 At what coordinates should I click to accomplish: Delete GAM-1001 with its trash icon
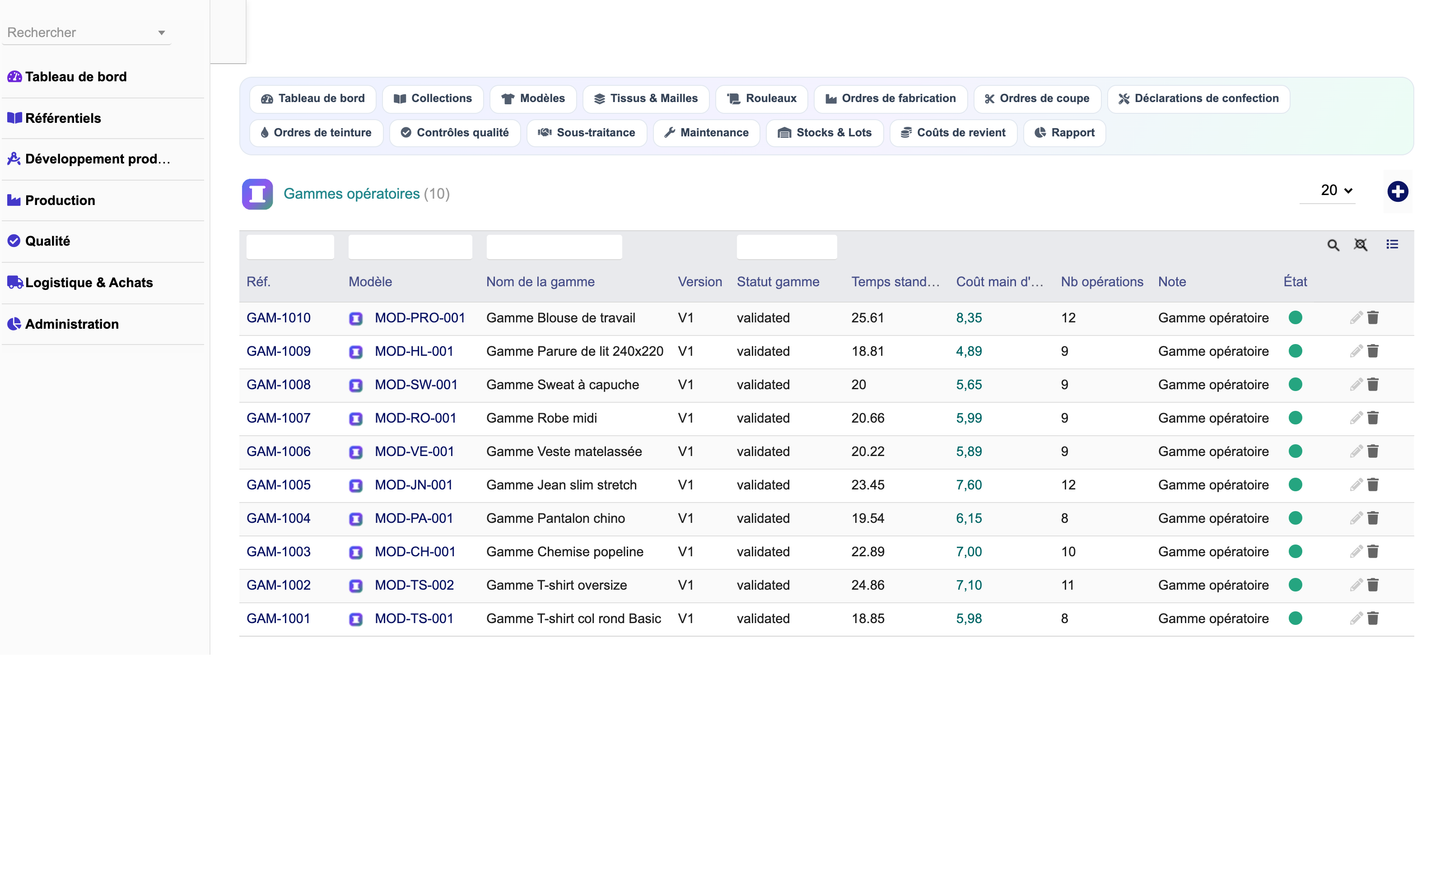tap(1373, 619)
